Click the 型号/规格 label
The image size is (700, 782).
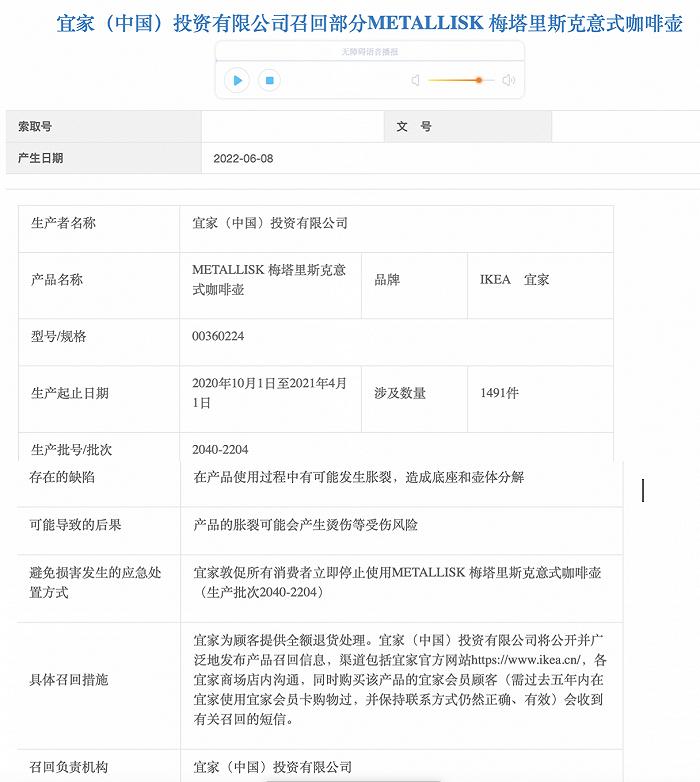click(58, 336)
